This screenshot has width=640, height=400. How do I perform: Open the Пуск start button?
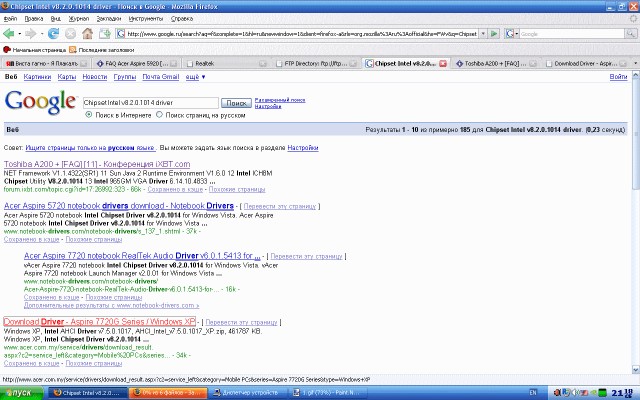22,393
